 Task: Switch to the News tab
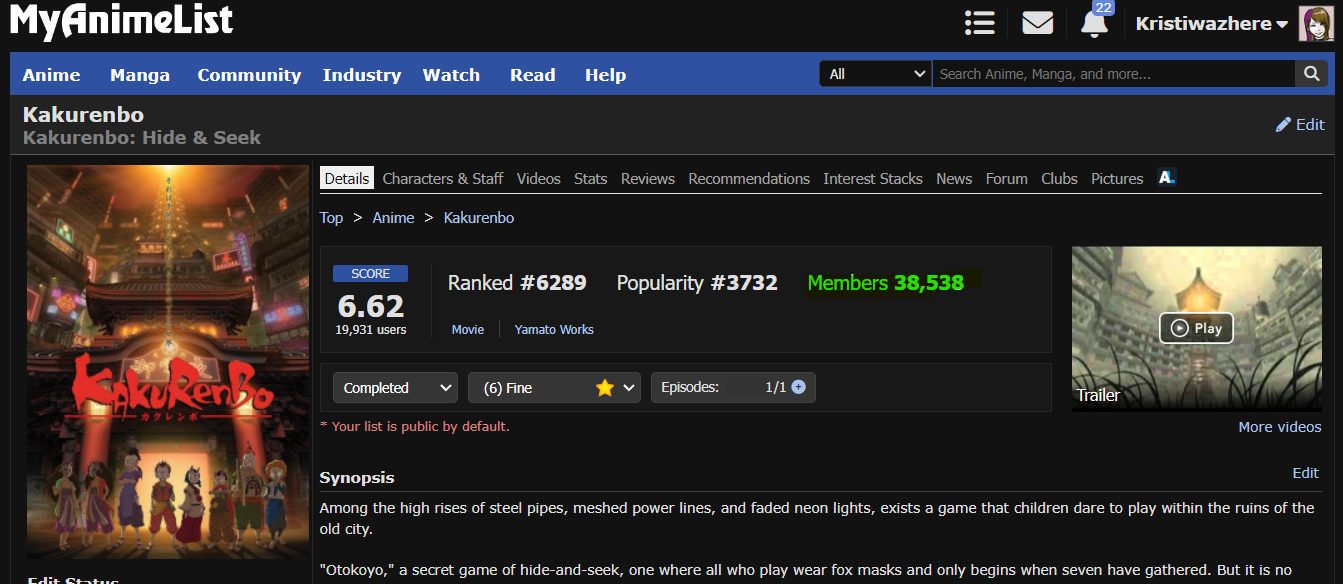coord(954,178)
